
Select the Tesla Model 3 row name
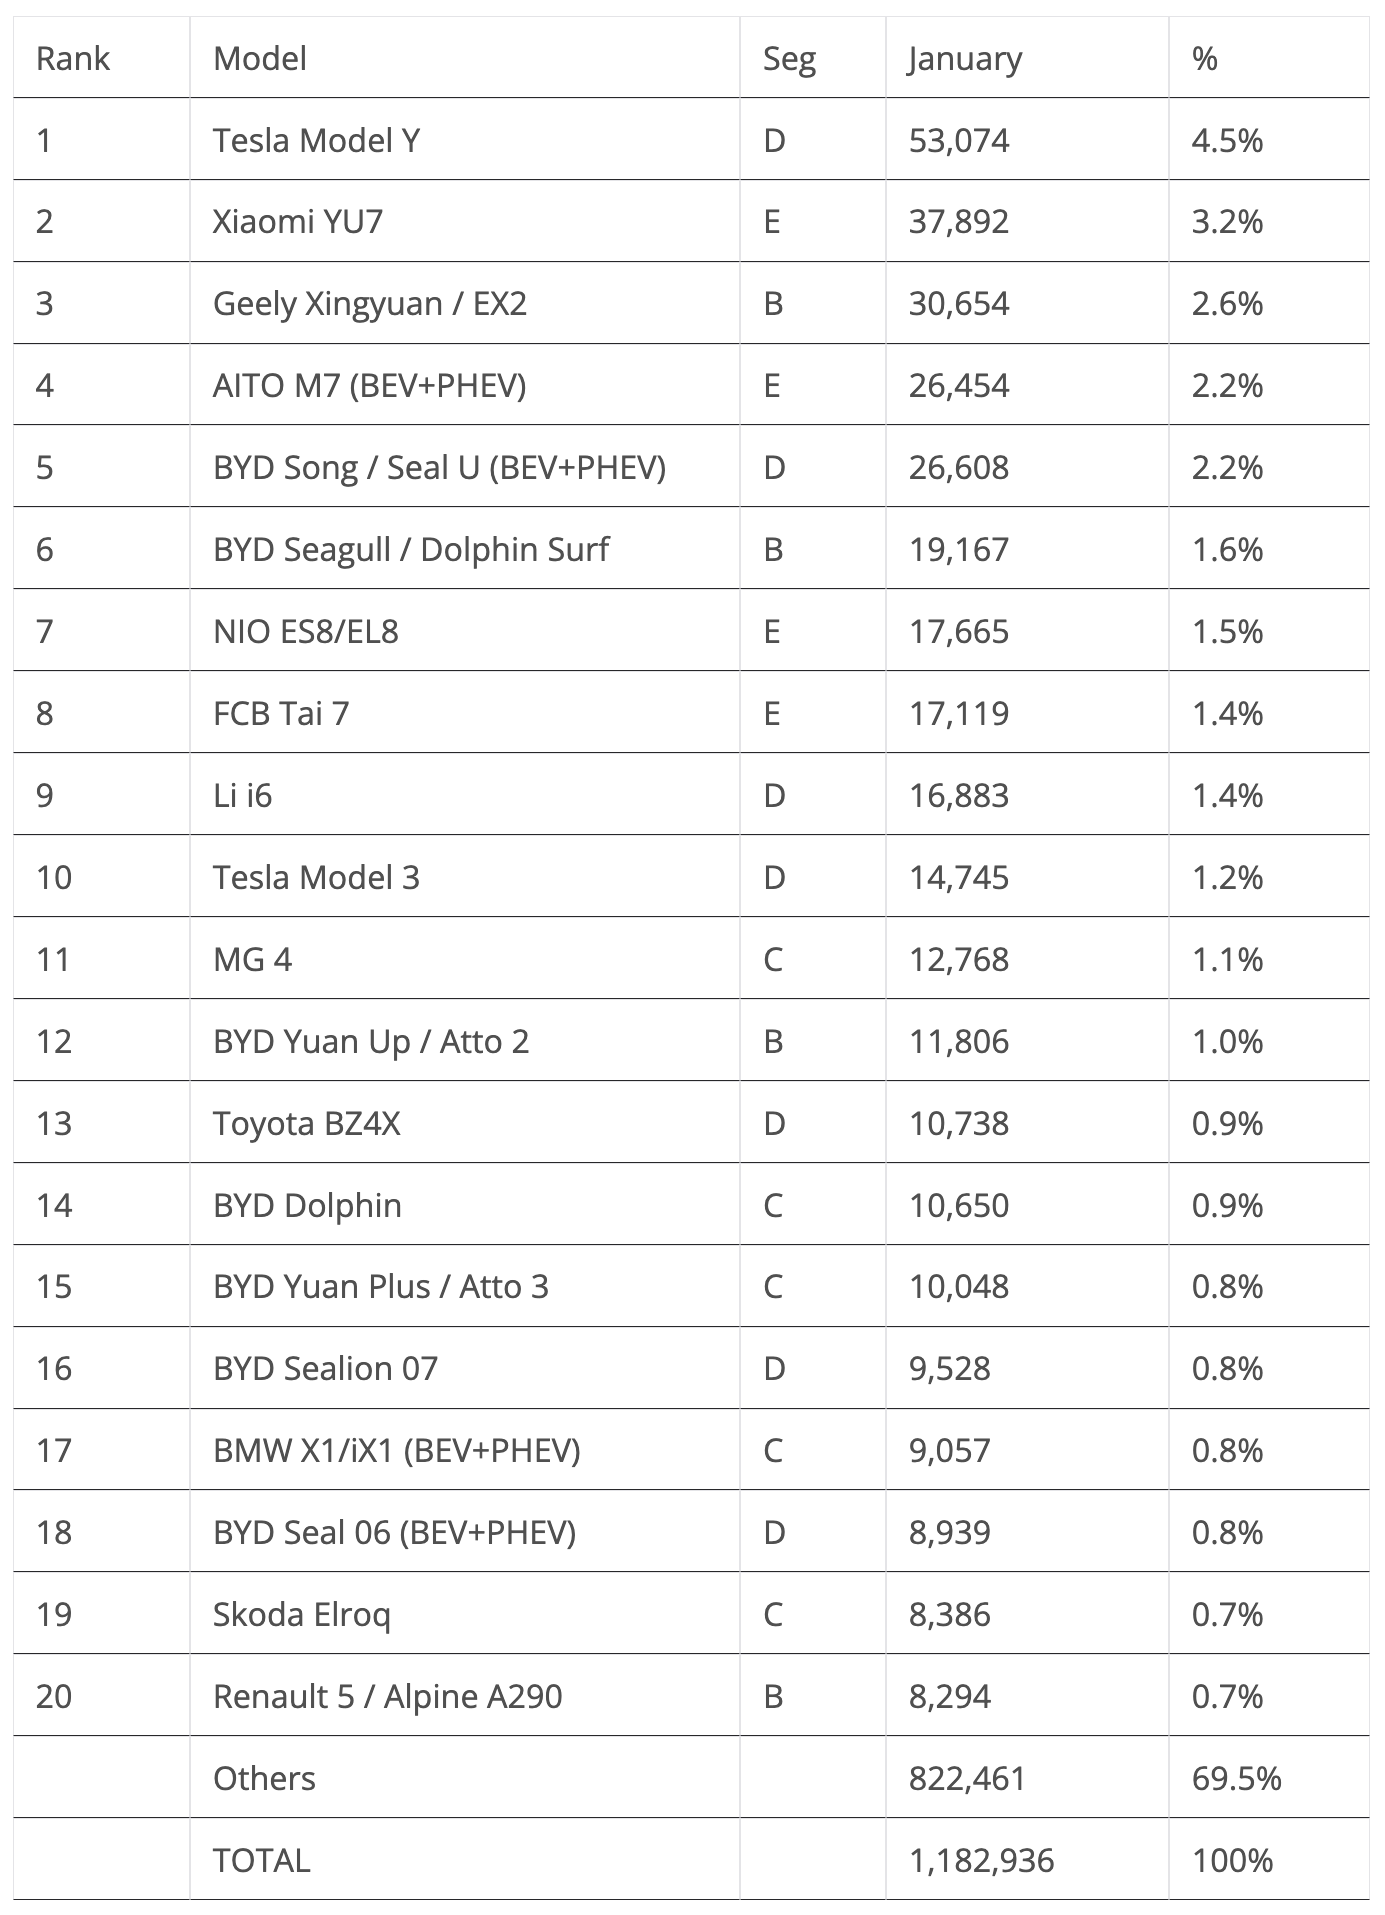coord(316,877)
